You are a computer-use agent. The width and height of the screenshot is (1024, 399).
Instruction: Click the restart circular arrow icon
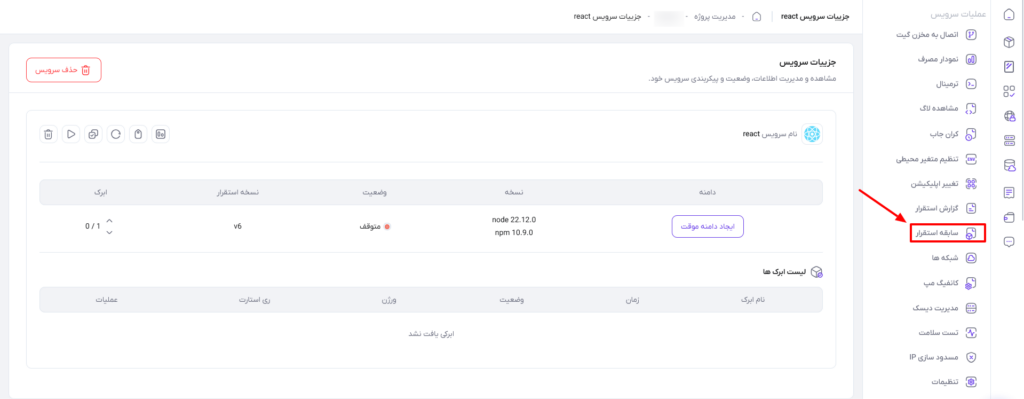click(116, 134)
